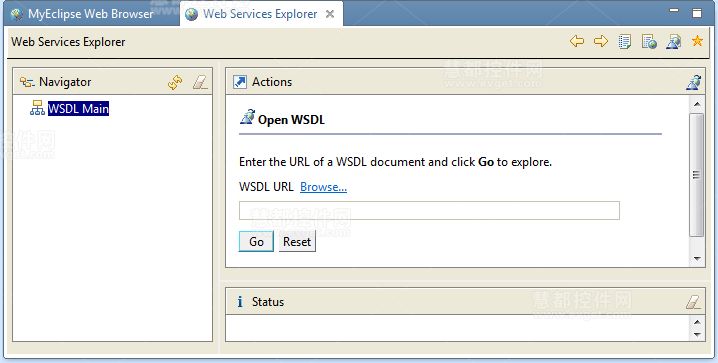Click the Actions pane vertical scrollbar thumb

(x=697, y=175)
